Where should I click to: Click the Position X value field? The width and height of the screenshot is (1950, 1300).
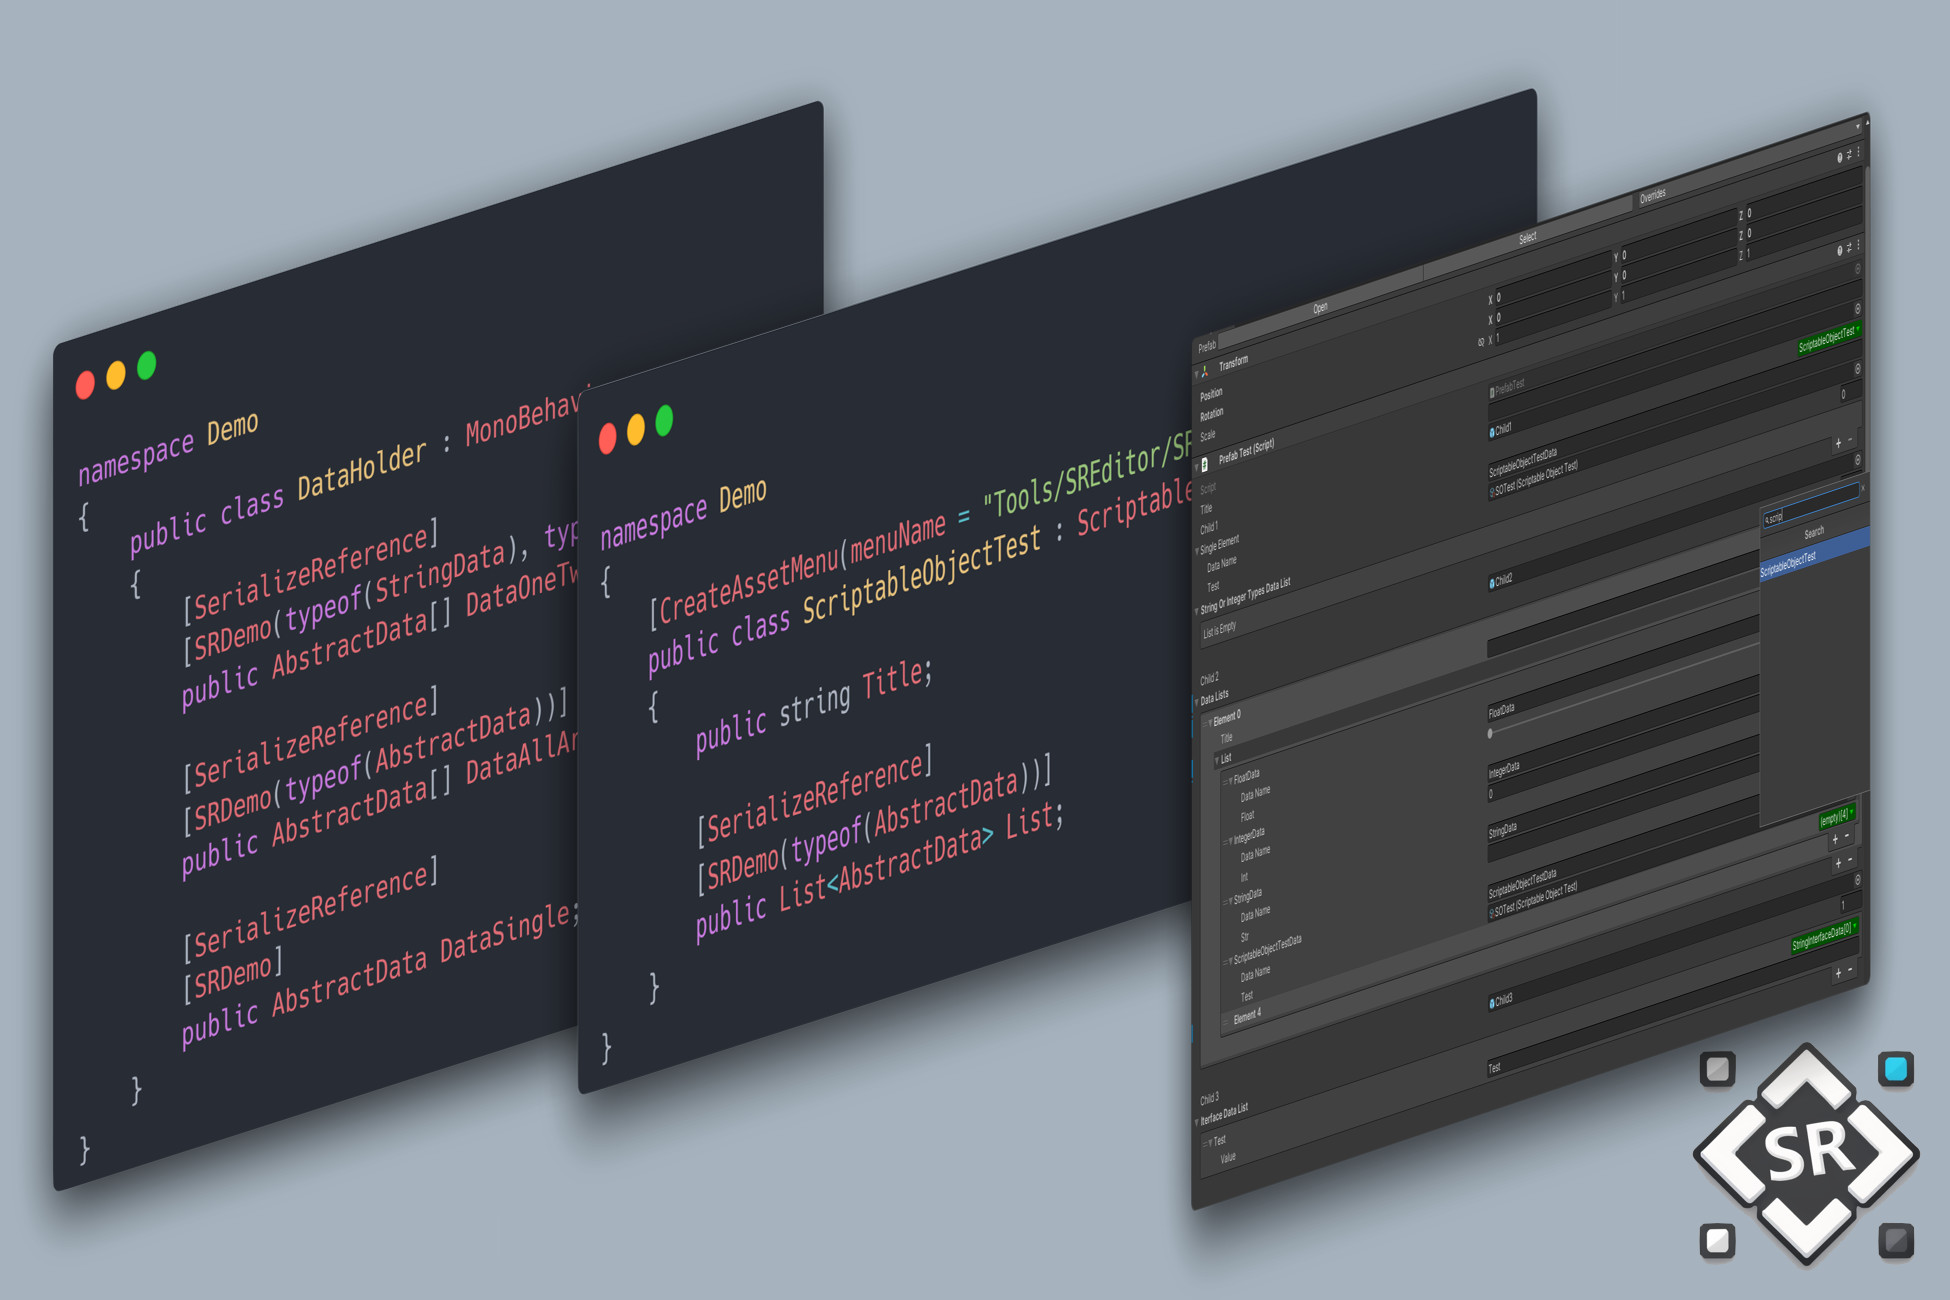(1553, 280)
